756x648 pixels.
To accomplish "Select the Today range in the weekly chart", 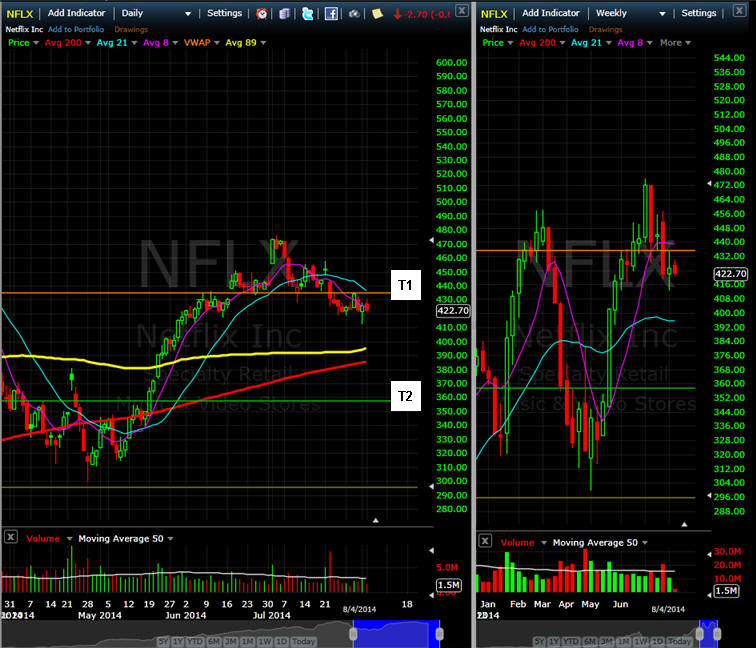I will click(679, 642).
